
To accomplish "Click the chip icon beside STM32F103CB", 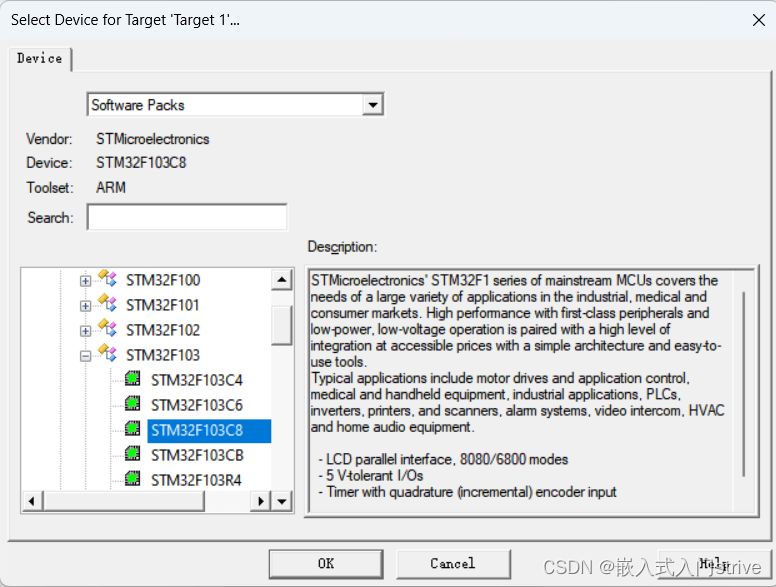I will coord(132,454).
